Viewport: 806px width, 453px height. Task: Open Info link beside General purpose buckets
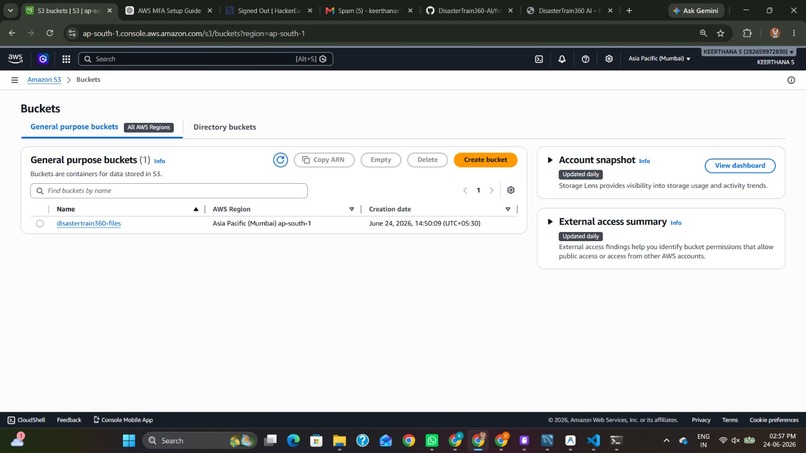pyautogui.click(x=159, y=161)
